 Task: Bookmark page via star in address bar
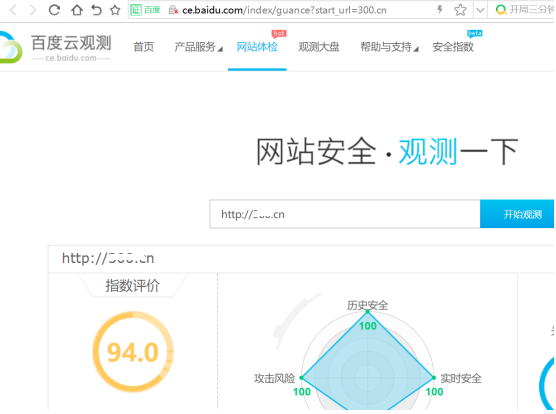point(460,10)
